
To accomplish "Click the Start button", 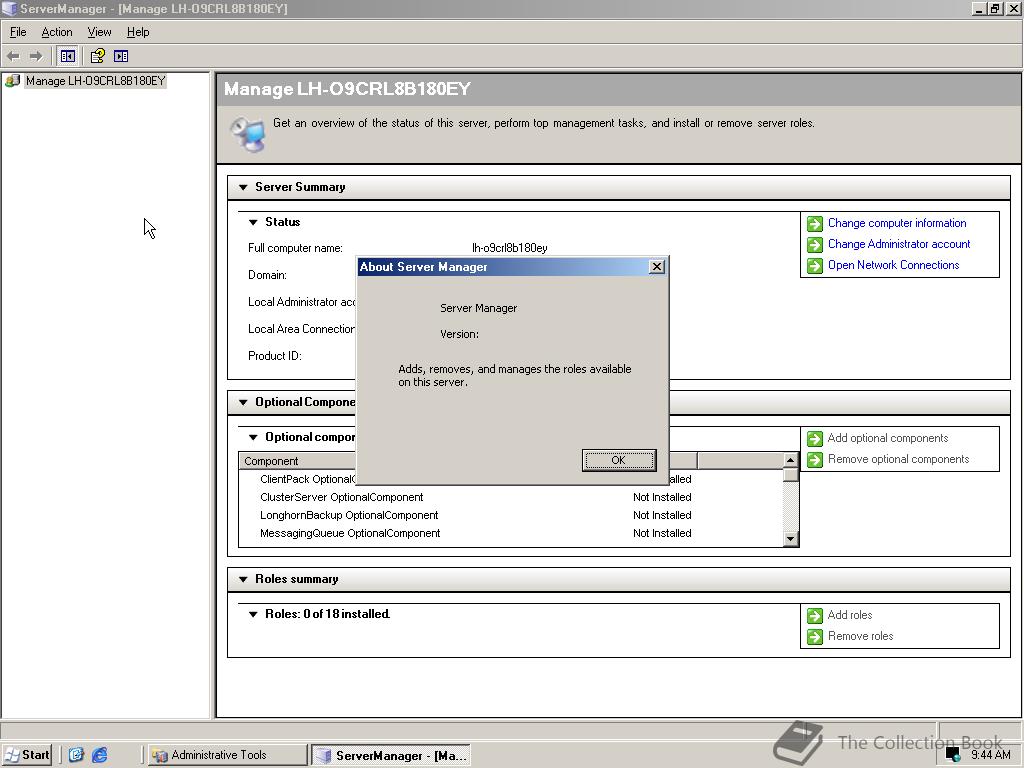I will (x=27, y=755).
